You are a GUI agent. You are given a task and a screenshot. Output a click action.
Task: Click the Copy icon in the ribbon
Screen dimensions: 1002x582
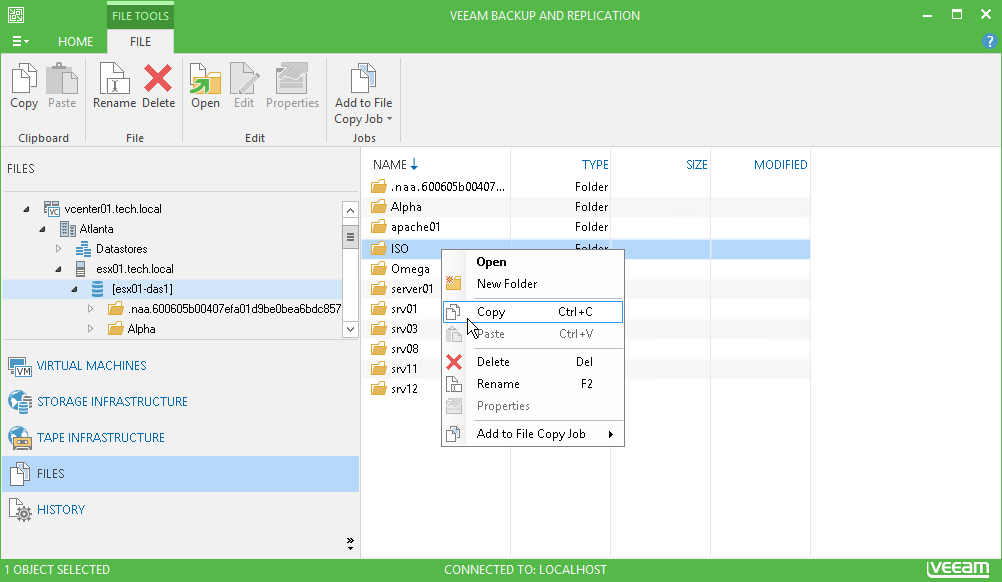(x=24, y=85)
